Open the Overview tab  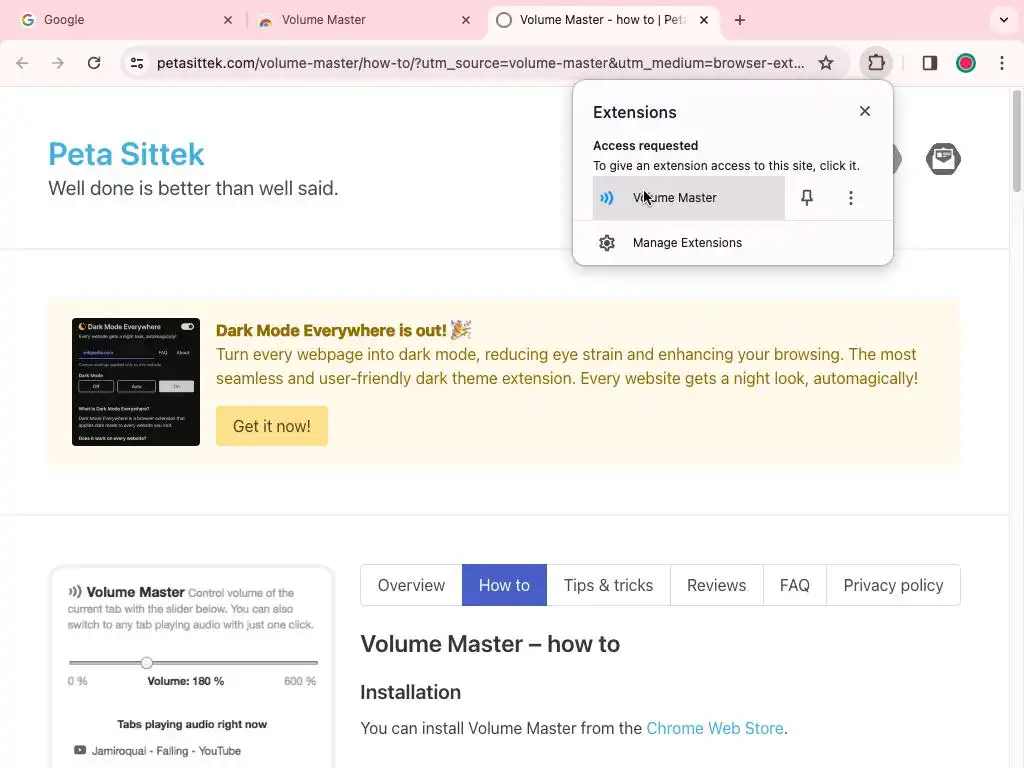[x=411, y=585]
